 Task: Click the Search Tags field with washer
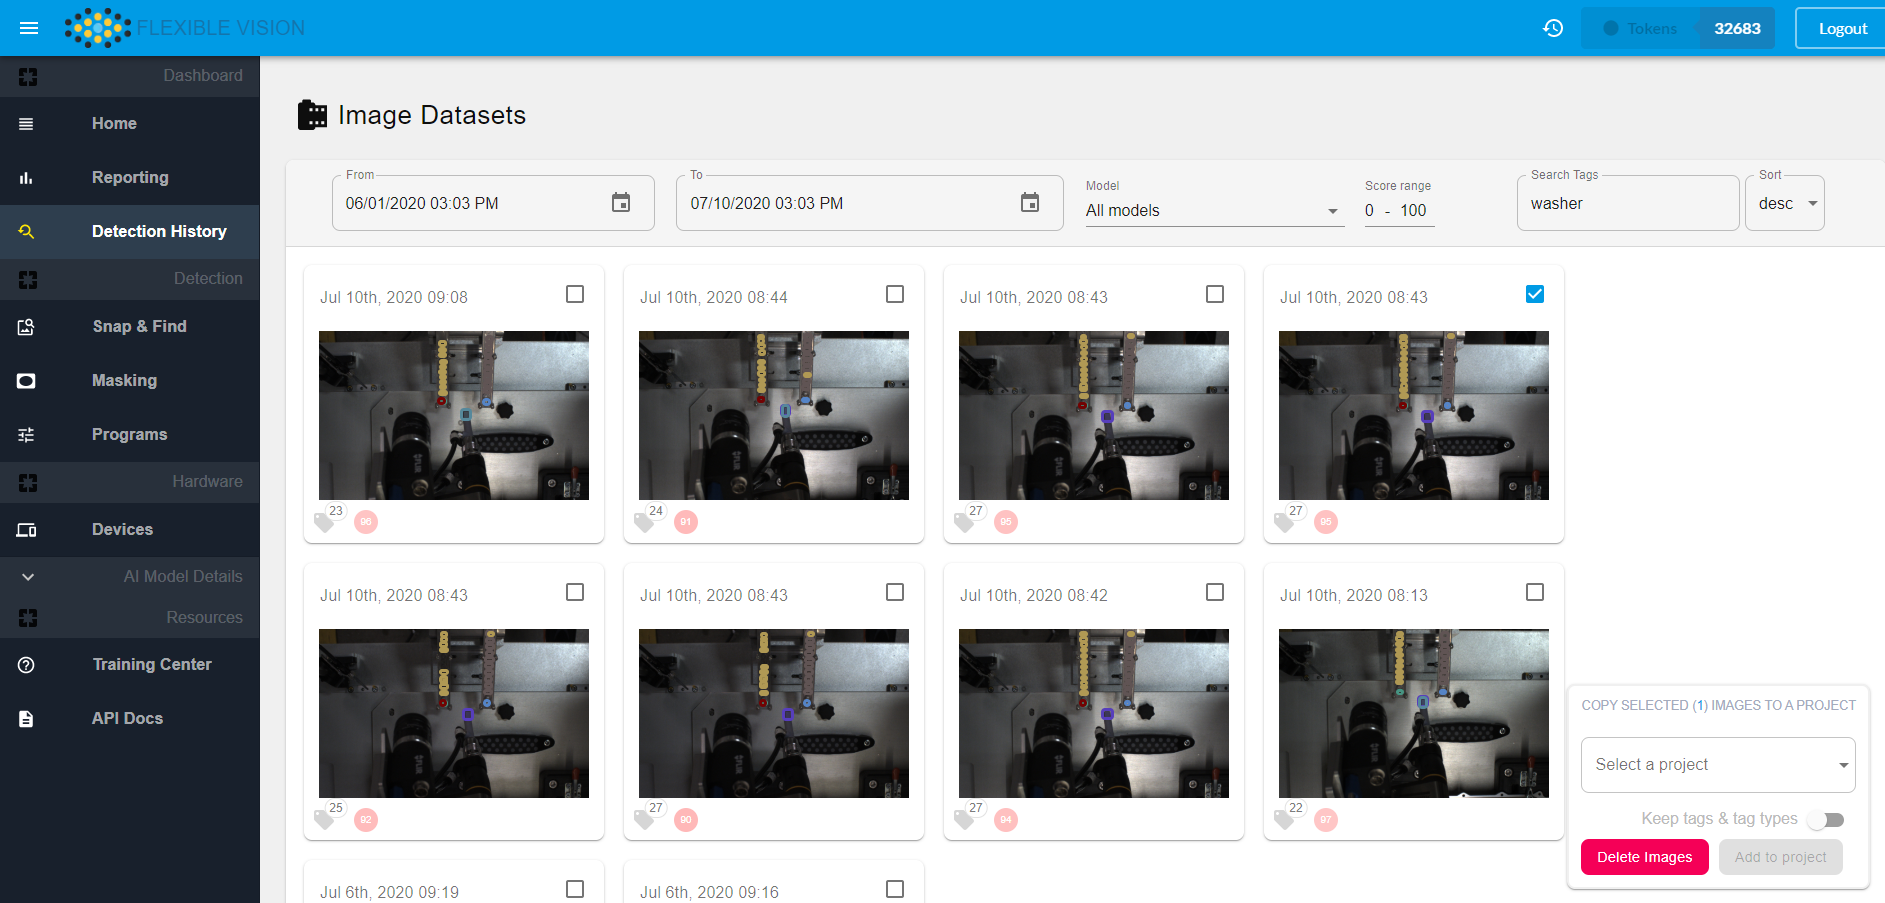pos(1628,203)
